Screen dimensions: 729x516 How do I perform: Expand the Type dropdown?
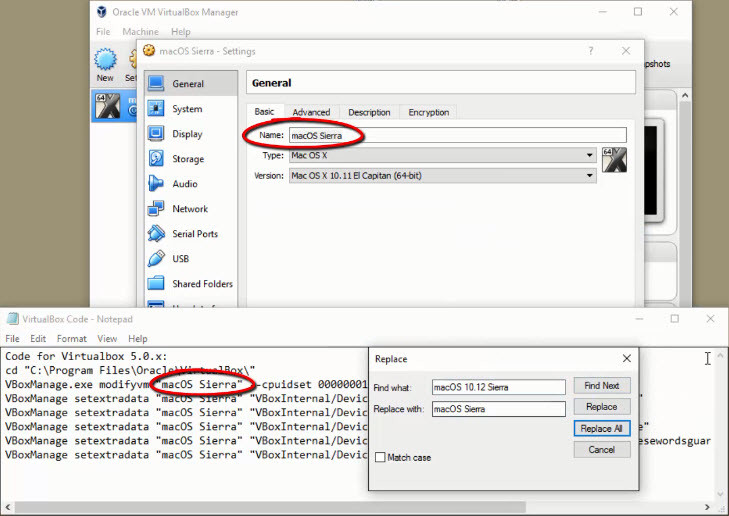[590, 155]
